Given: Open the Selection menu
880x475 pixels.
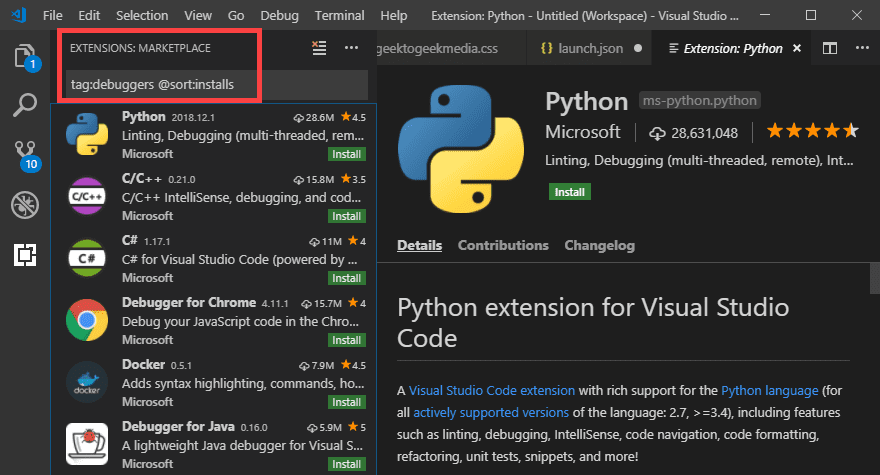Looking at the screenshot, I should click(x=142, y=16).
